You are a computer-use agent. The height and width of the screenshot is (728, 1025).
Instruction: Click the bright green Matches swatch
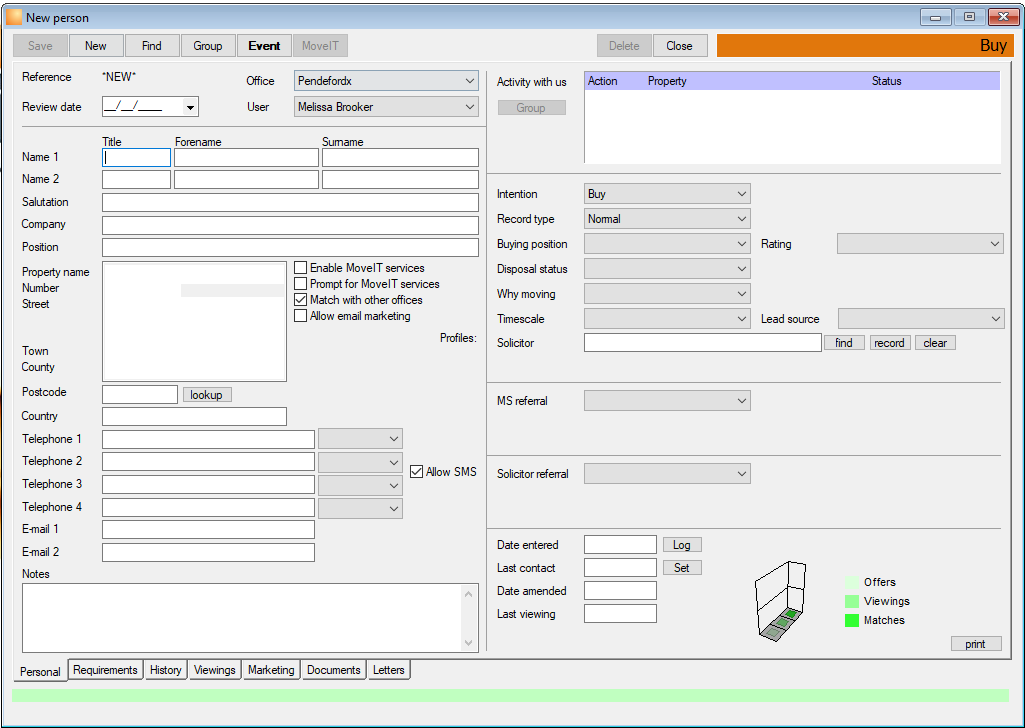pos(852,620)
